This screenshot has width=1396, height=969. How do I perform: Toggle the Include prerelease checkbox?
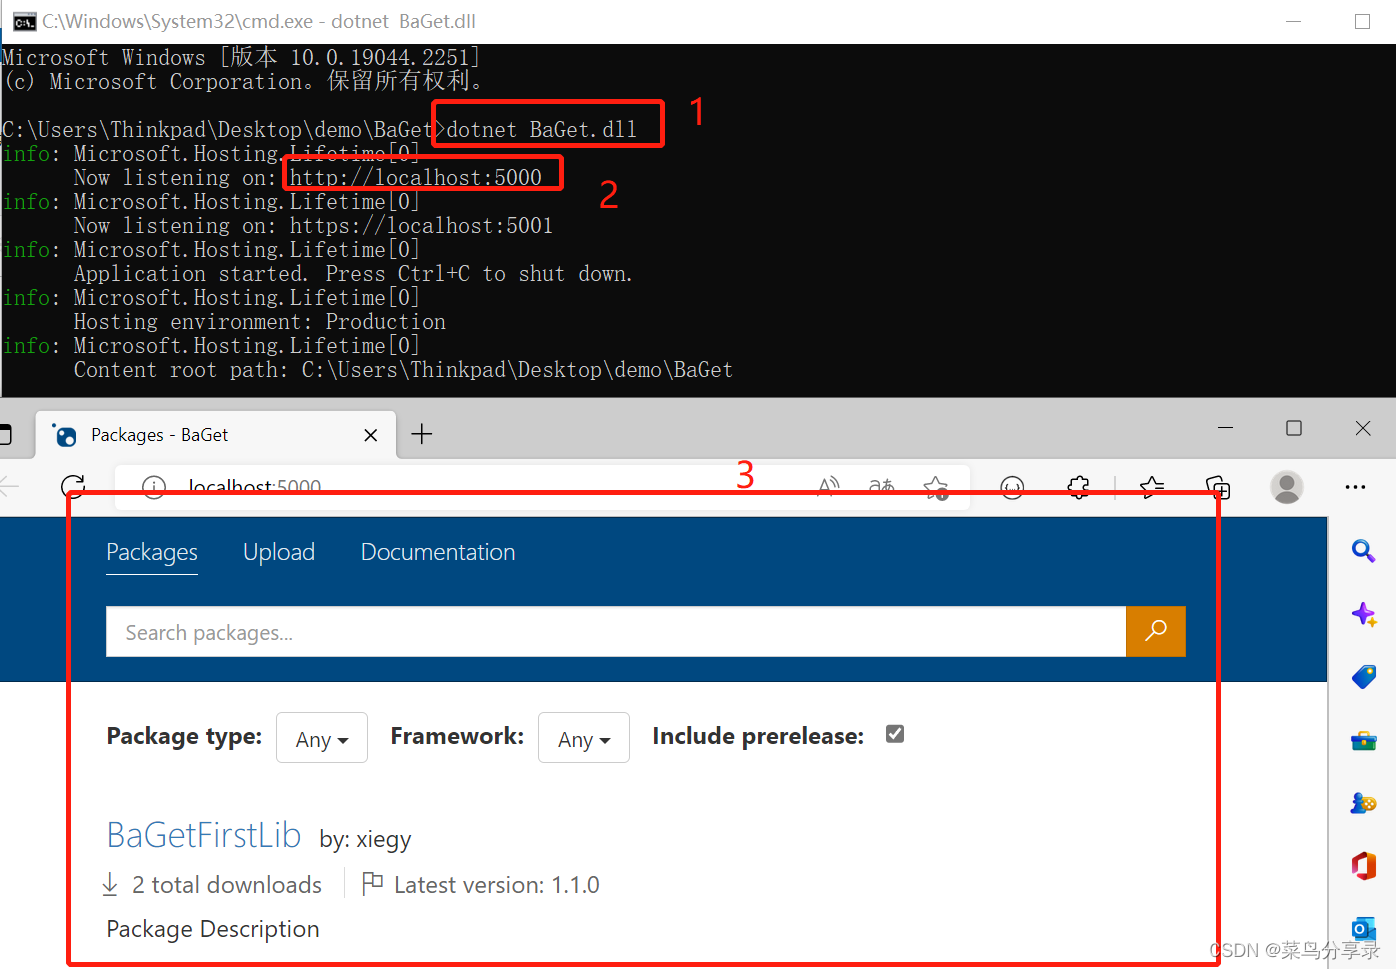tap(895, 734)
